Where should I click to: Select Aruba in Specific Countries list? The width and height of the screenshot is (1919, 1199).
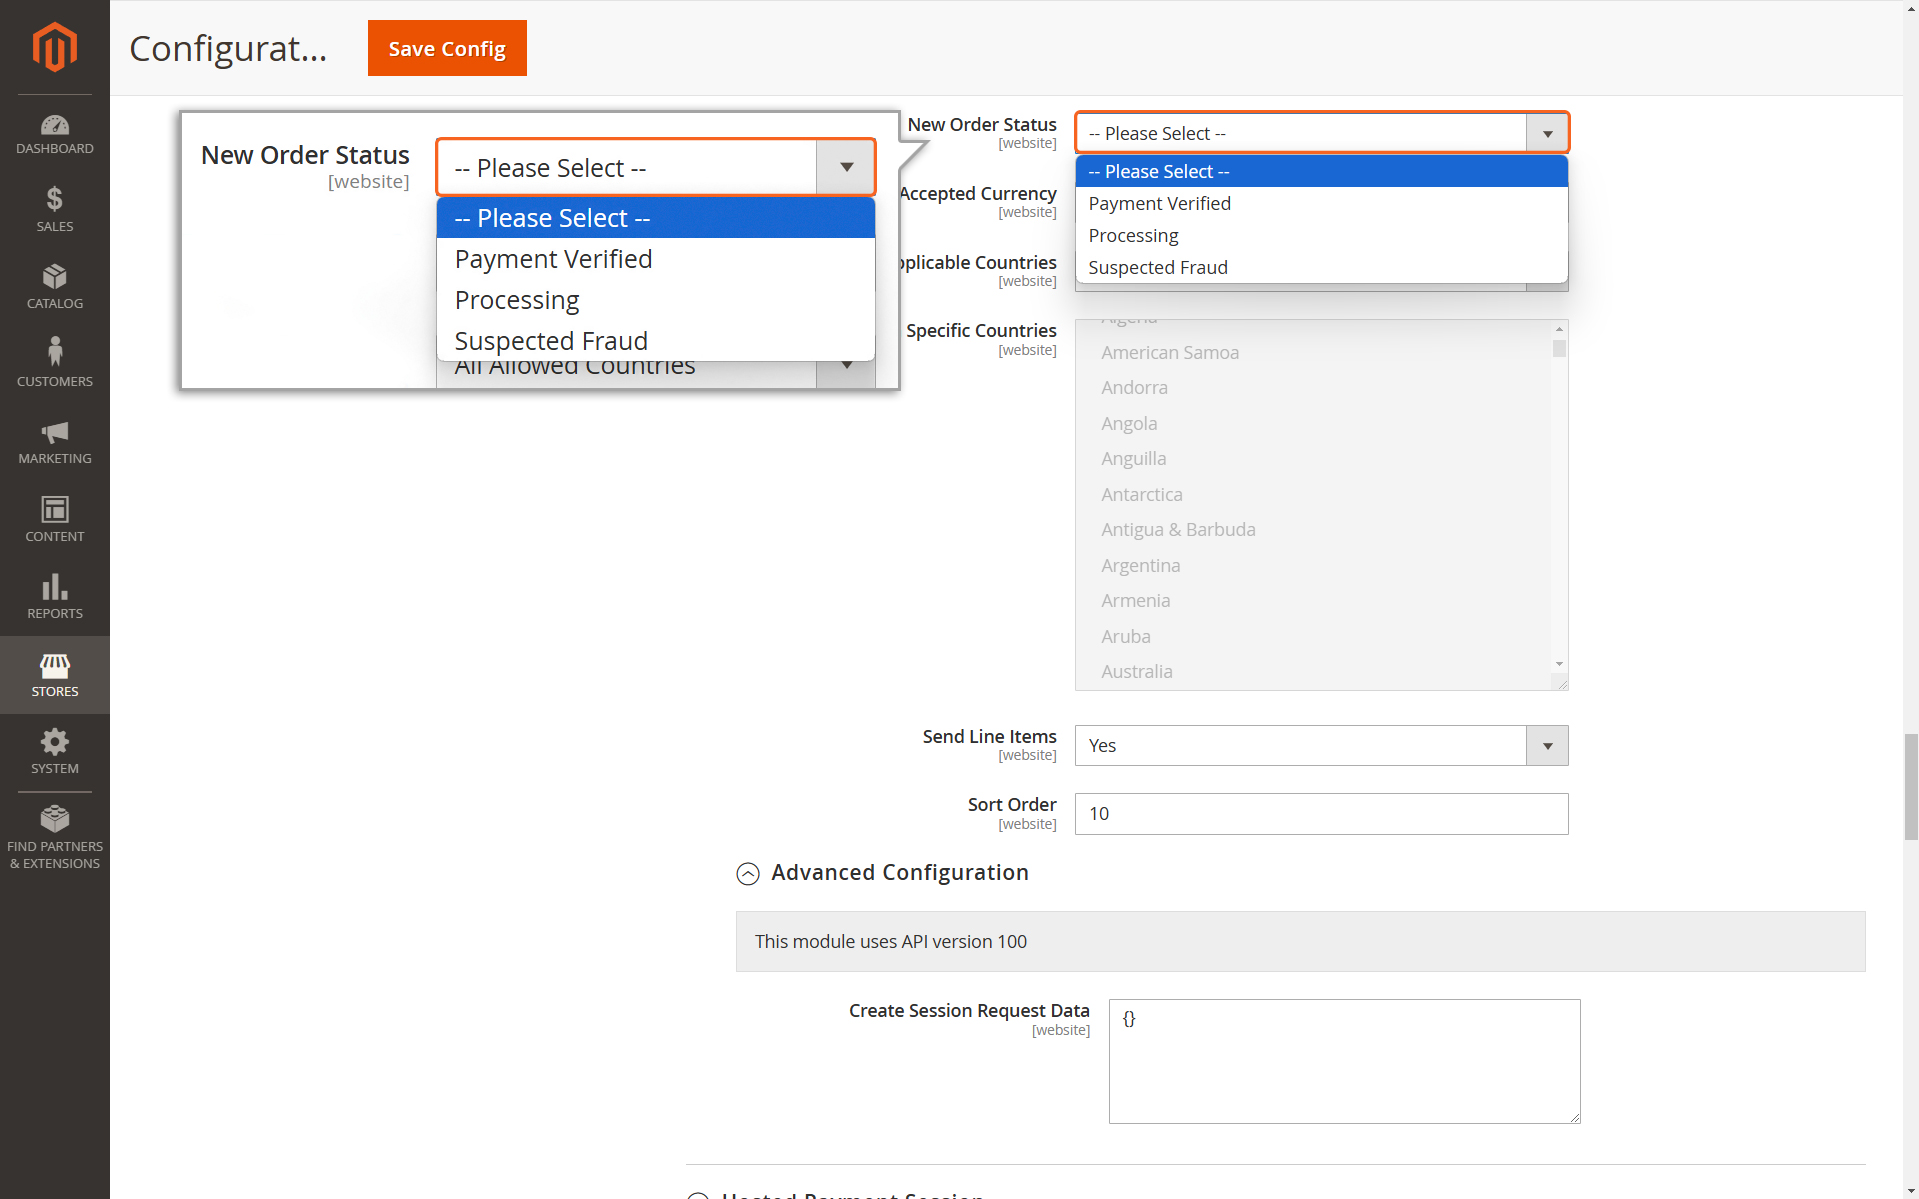[x=1125, y=637]
